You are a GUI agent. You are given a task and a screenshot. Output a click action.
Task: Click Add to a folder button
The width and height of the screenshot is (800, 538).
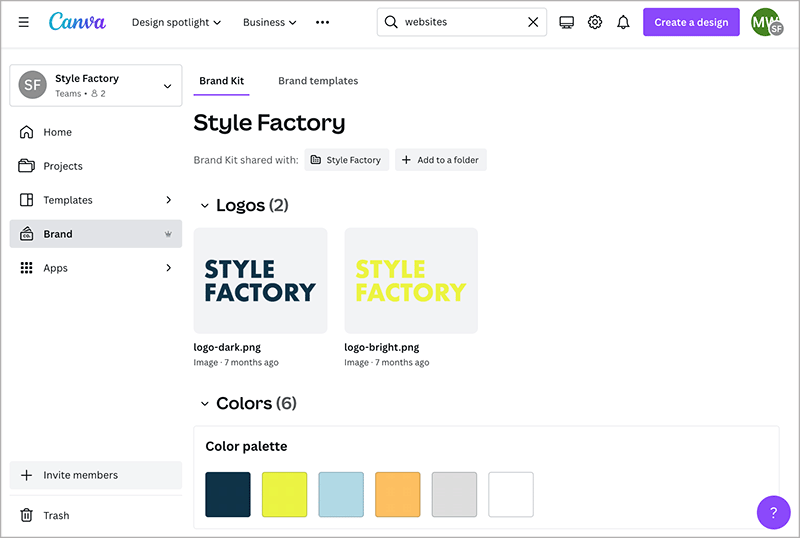440,160
